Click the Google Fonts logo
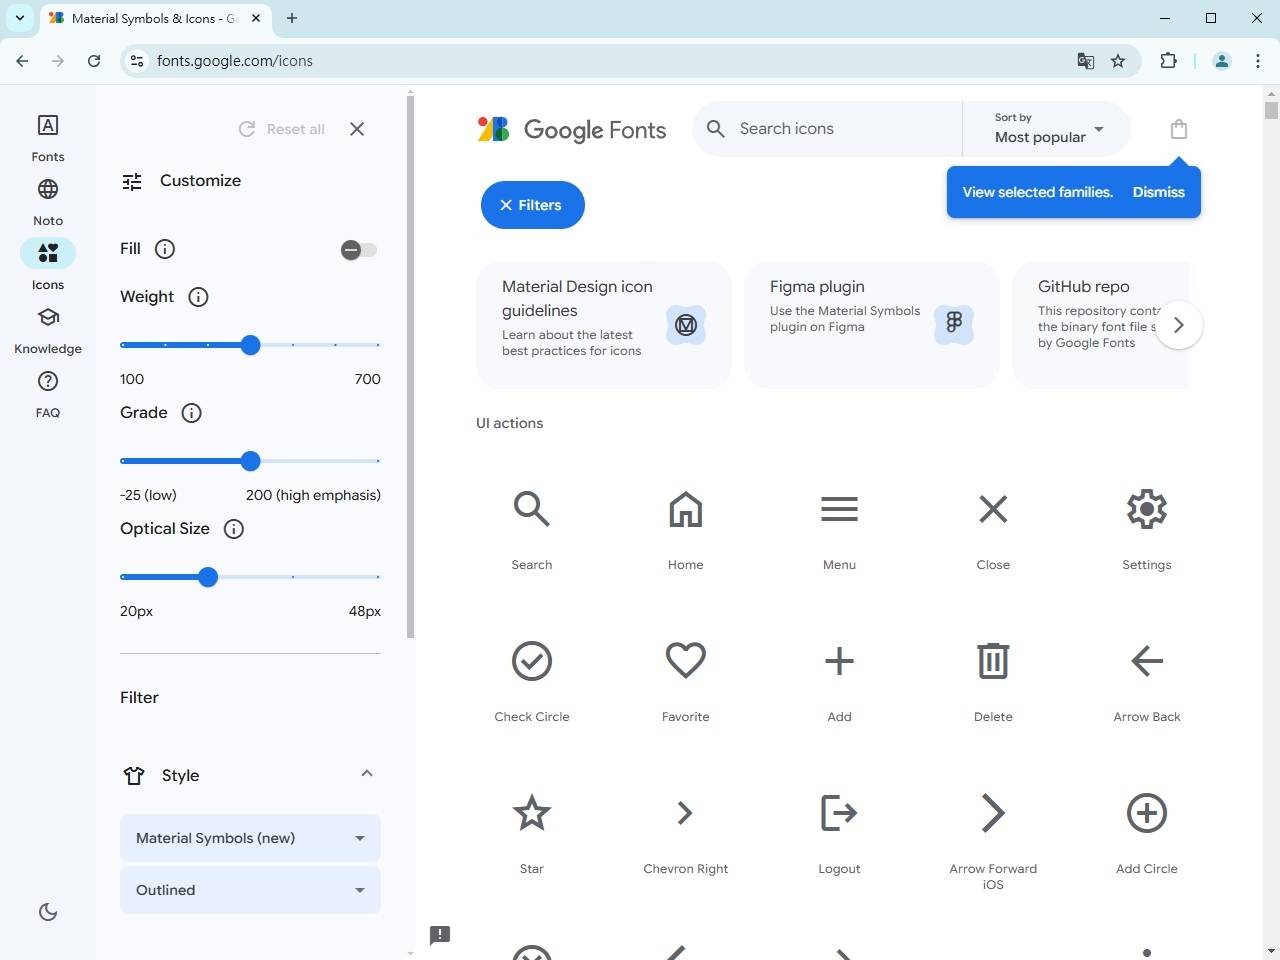This screenshot has height=960, width=1280. (572, 129)
